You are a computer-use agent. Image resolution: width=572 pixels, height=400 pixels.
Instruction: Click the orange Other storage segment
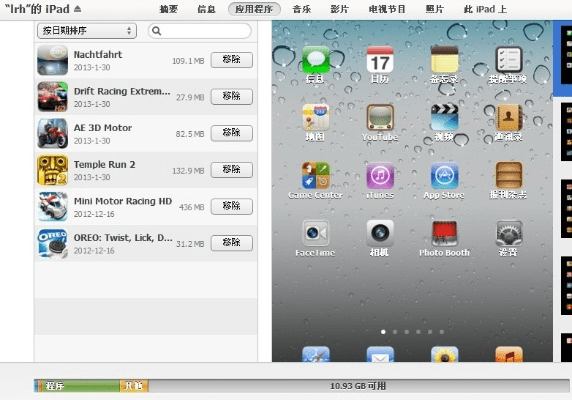(134, 386)
